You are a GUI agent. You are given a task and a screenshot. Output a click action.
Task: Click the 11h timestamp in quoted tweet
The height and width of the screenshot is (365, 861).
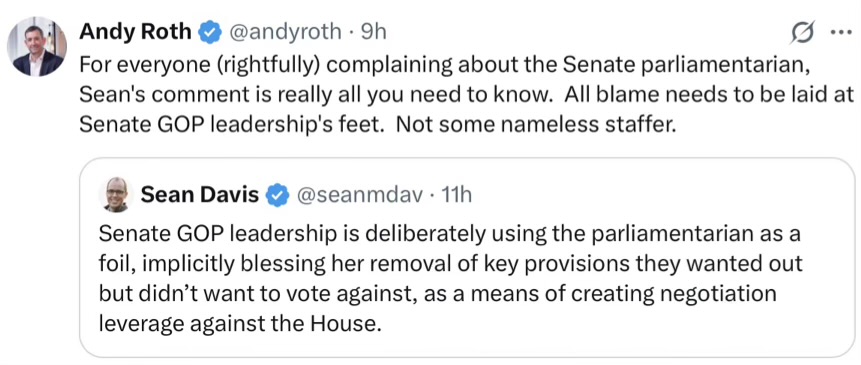[457, 195]
